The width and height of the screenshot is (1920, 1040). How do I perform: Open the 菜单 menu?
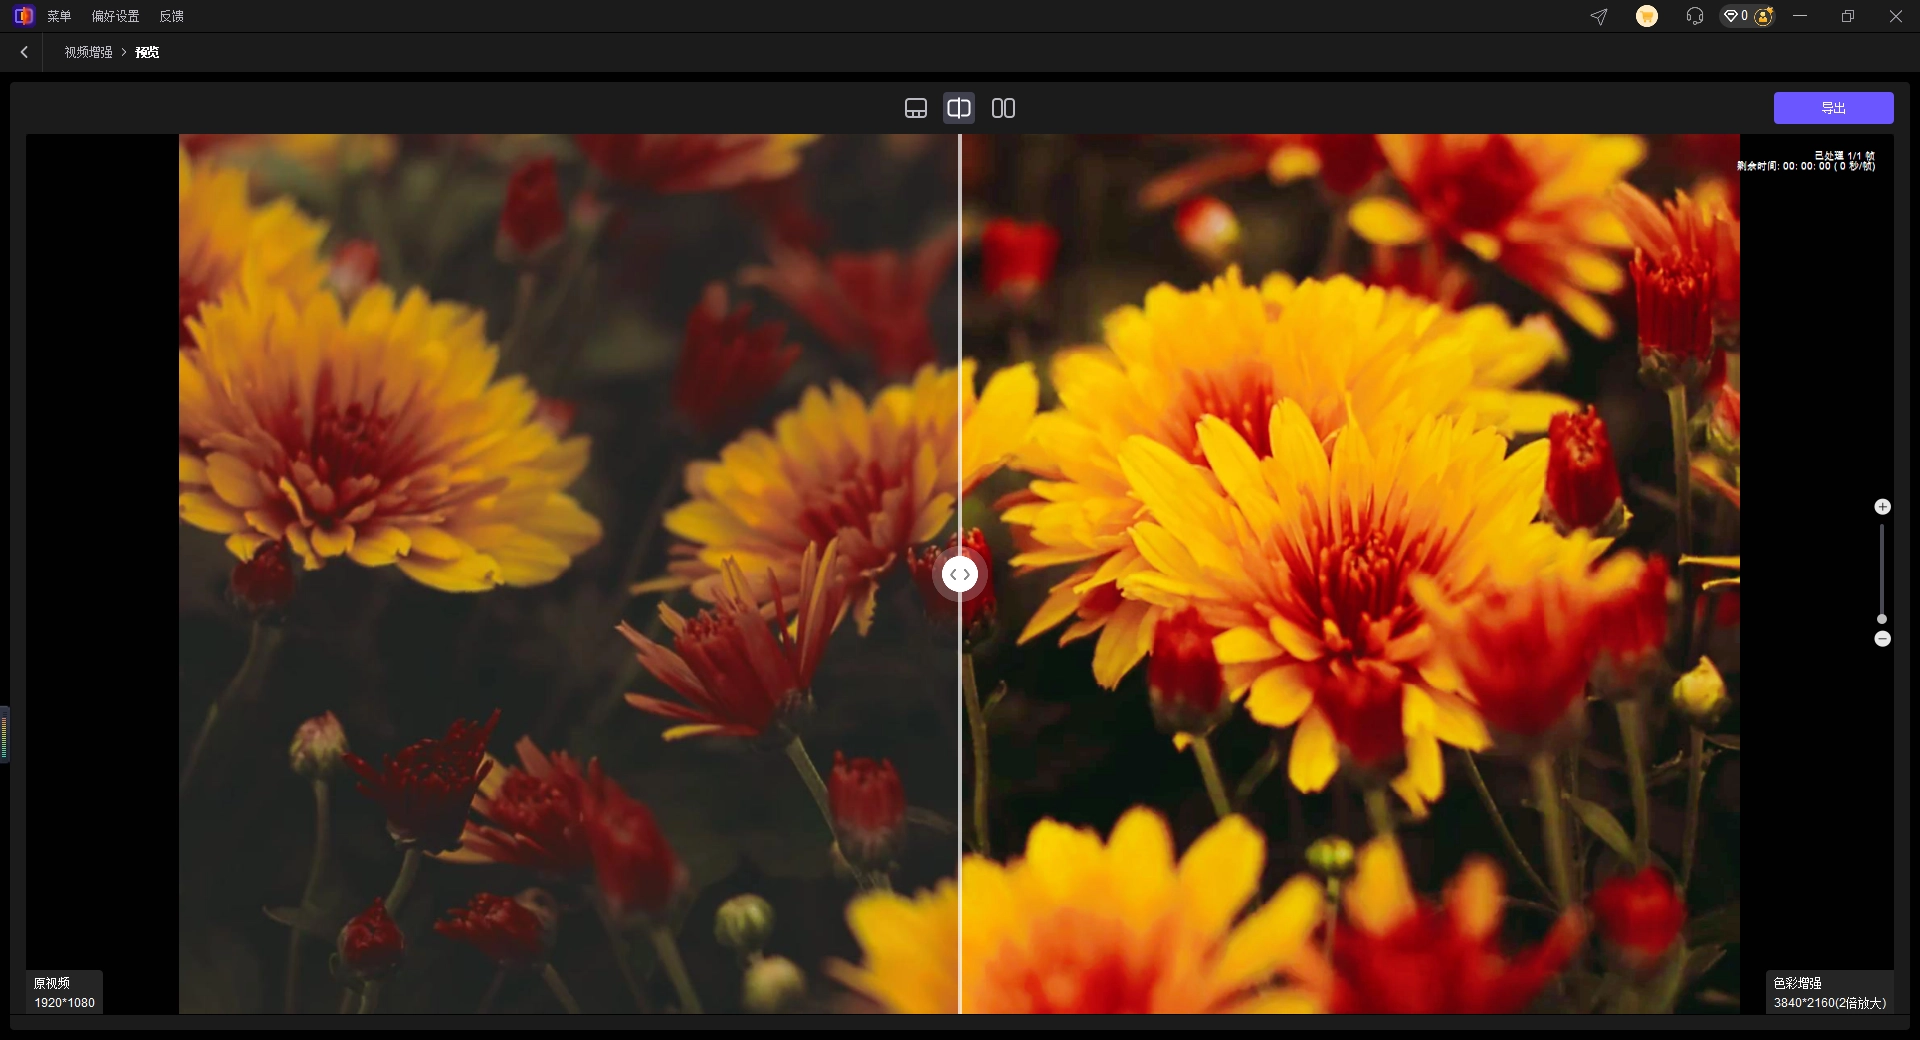tap(59, 16)
